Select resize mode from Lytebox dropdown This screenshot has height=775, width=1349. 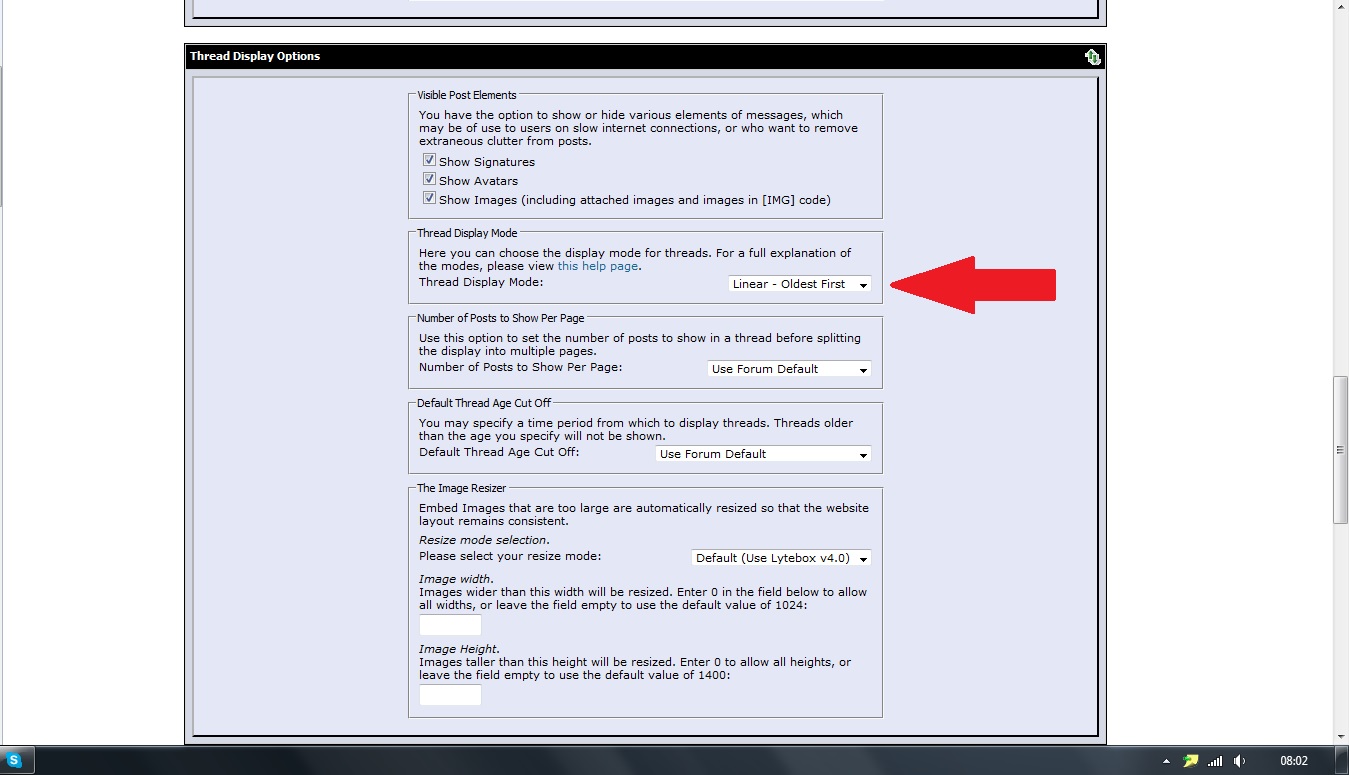[x=780, y=558]
